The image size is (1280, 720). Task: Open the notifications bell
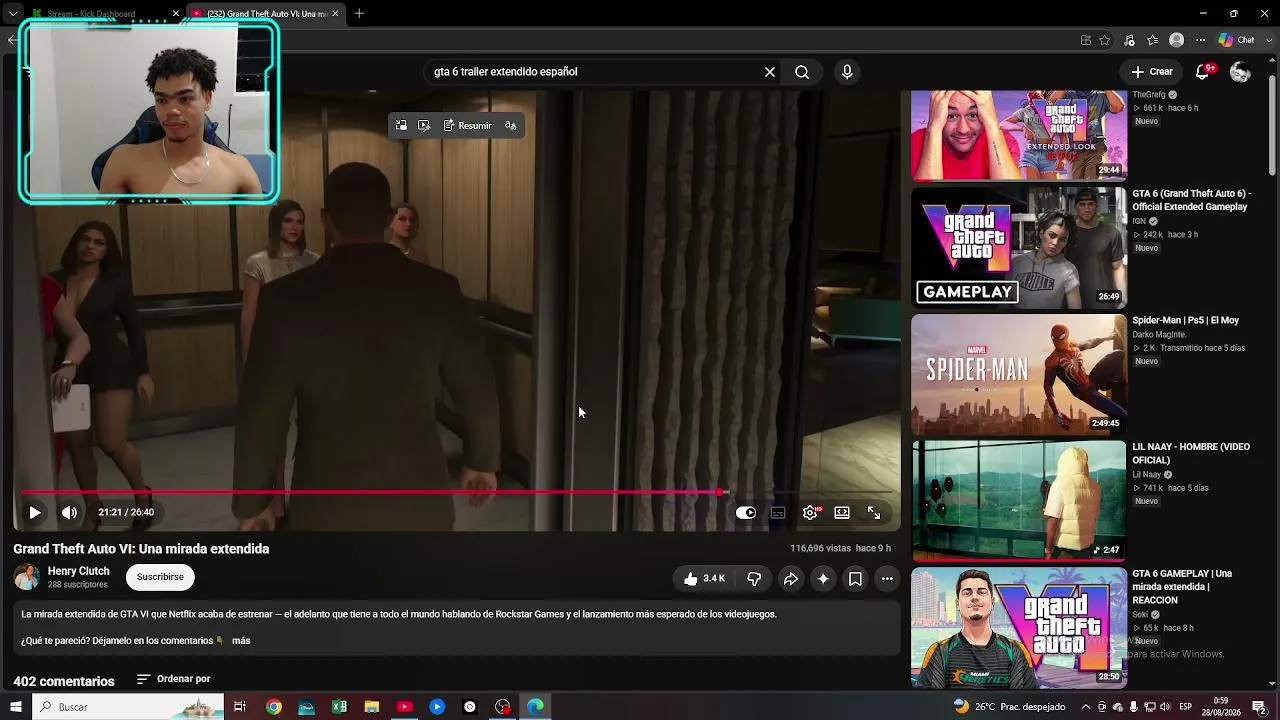1203,72
